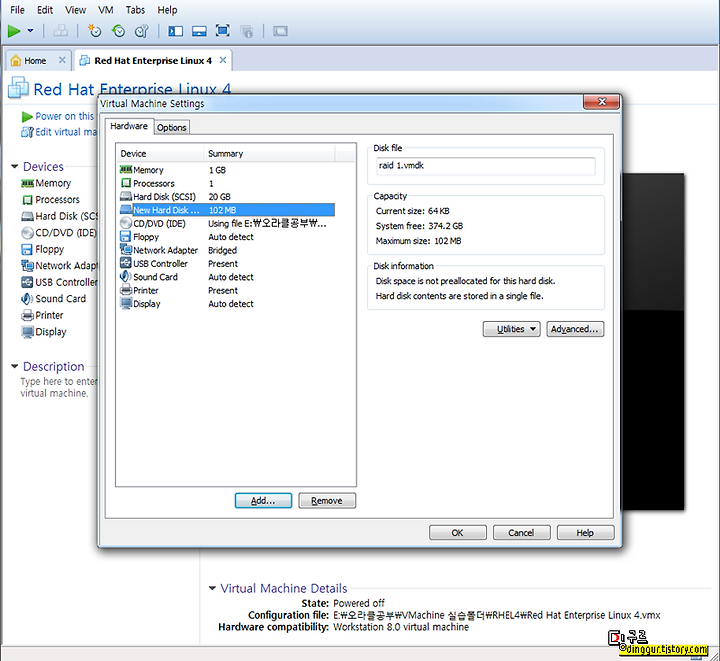Select USB Controller in settings list
720x661 pixels.
tap(227, 263)
